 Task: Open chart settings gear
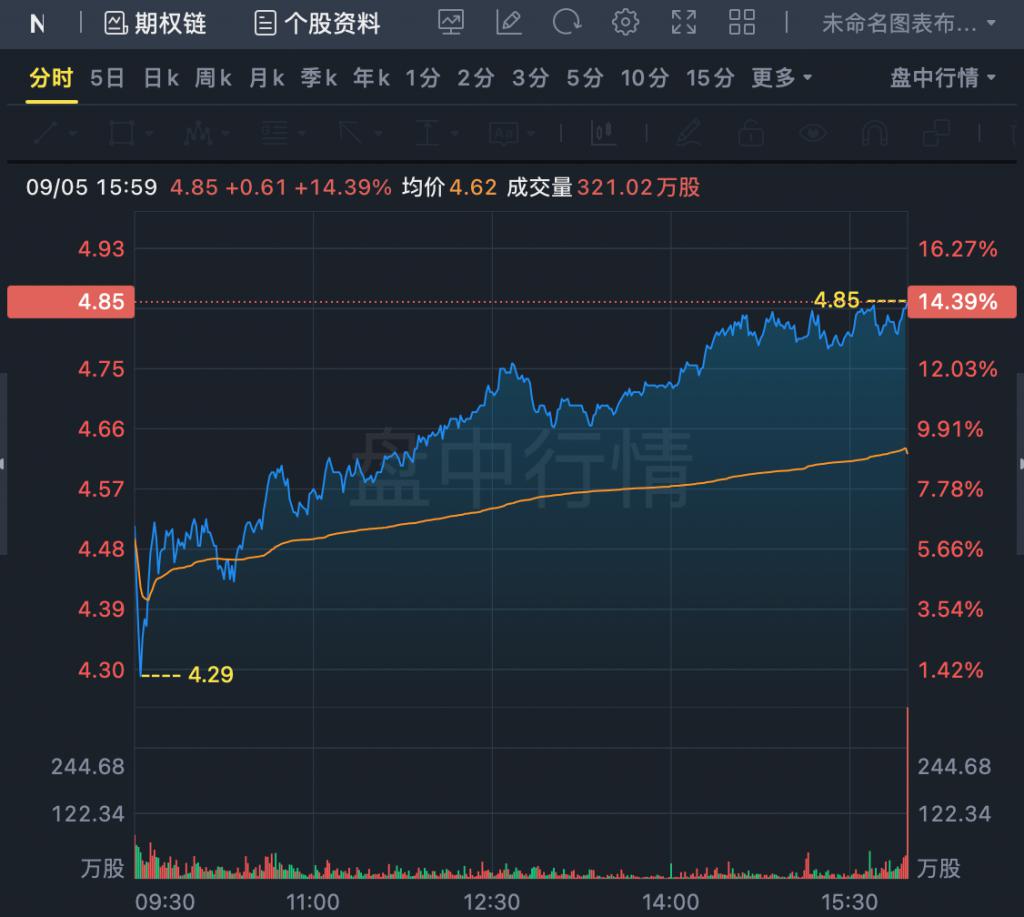626,22
